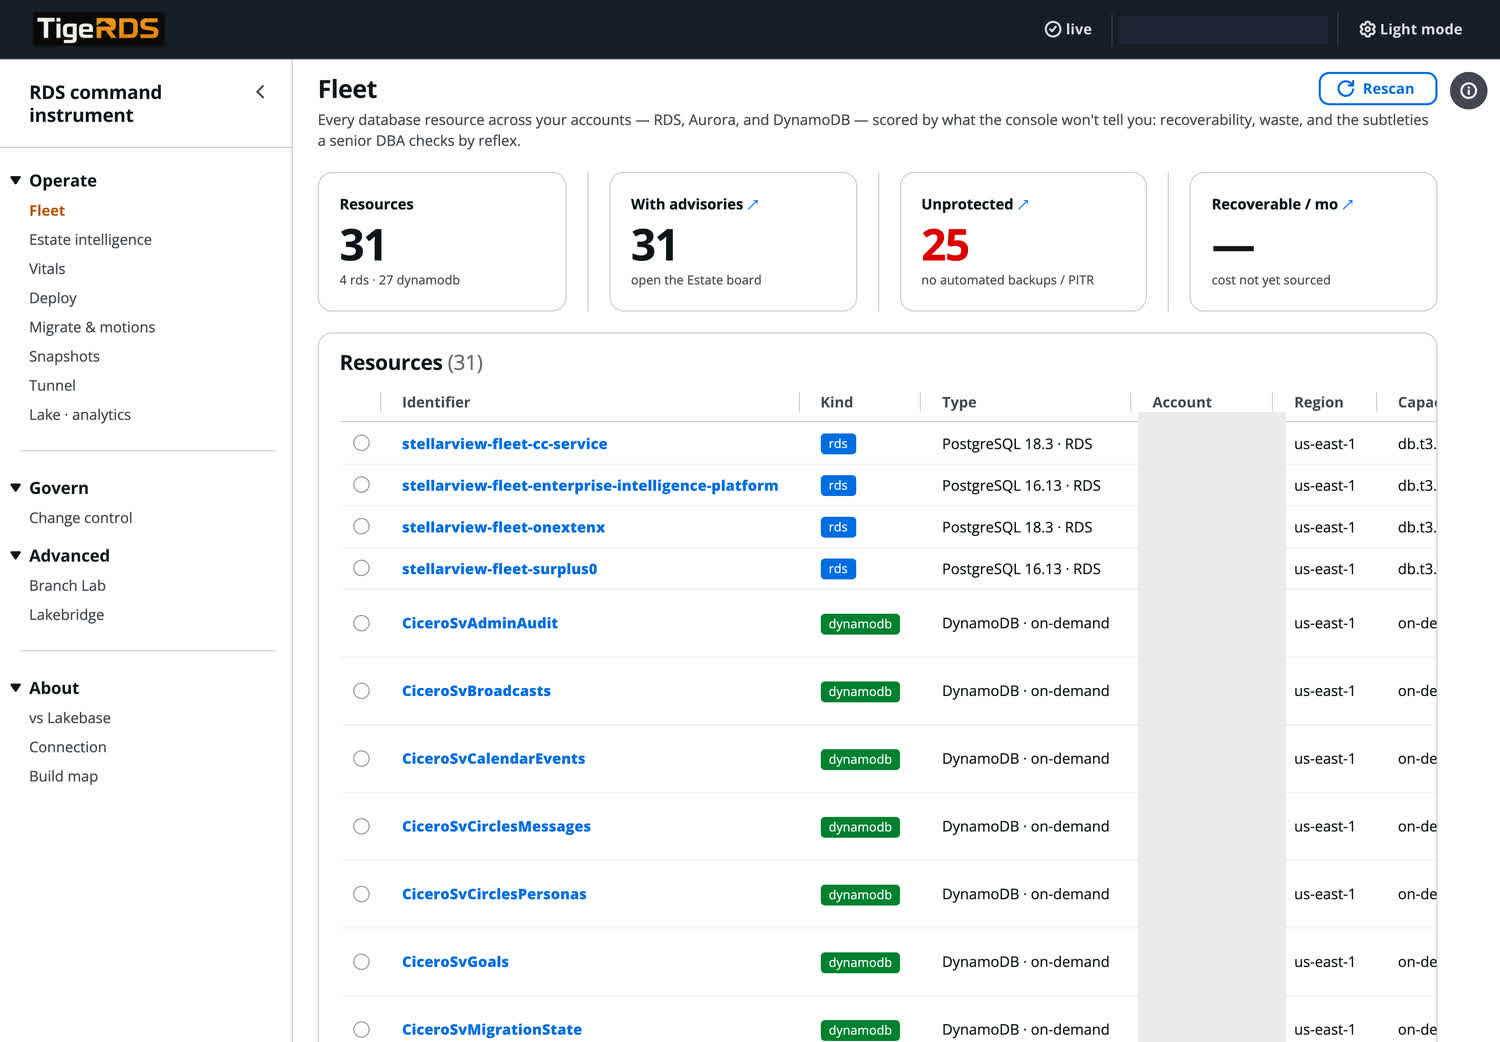This screenshot has width=1500, height=1042.
Task: Click the TigeRDS logo
Action: (x=98, y=29)
